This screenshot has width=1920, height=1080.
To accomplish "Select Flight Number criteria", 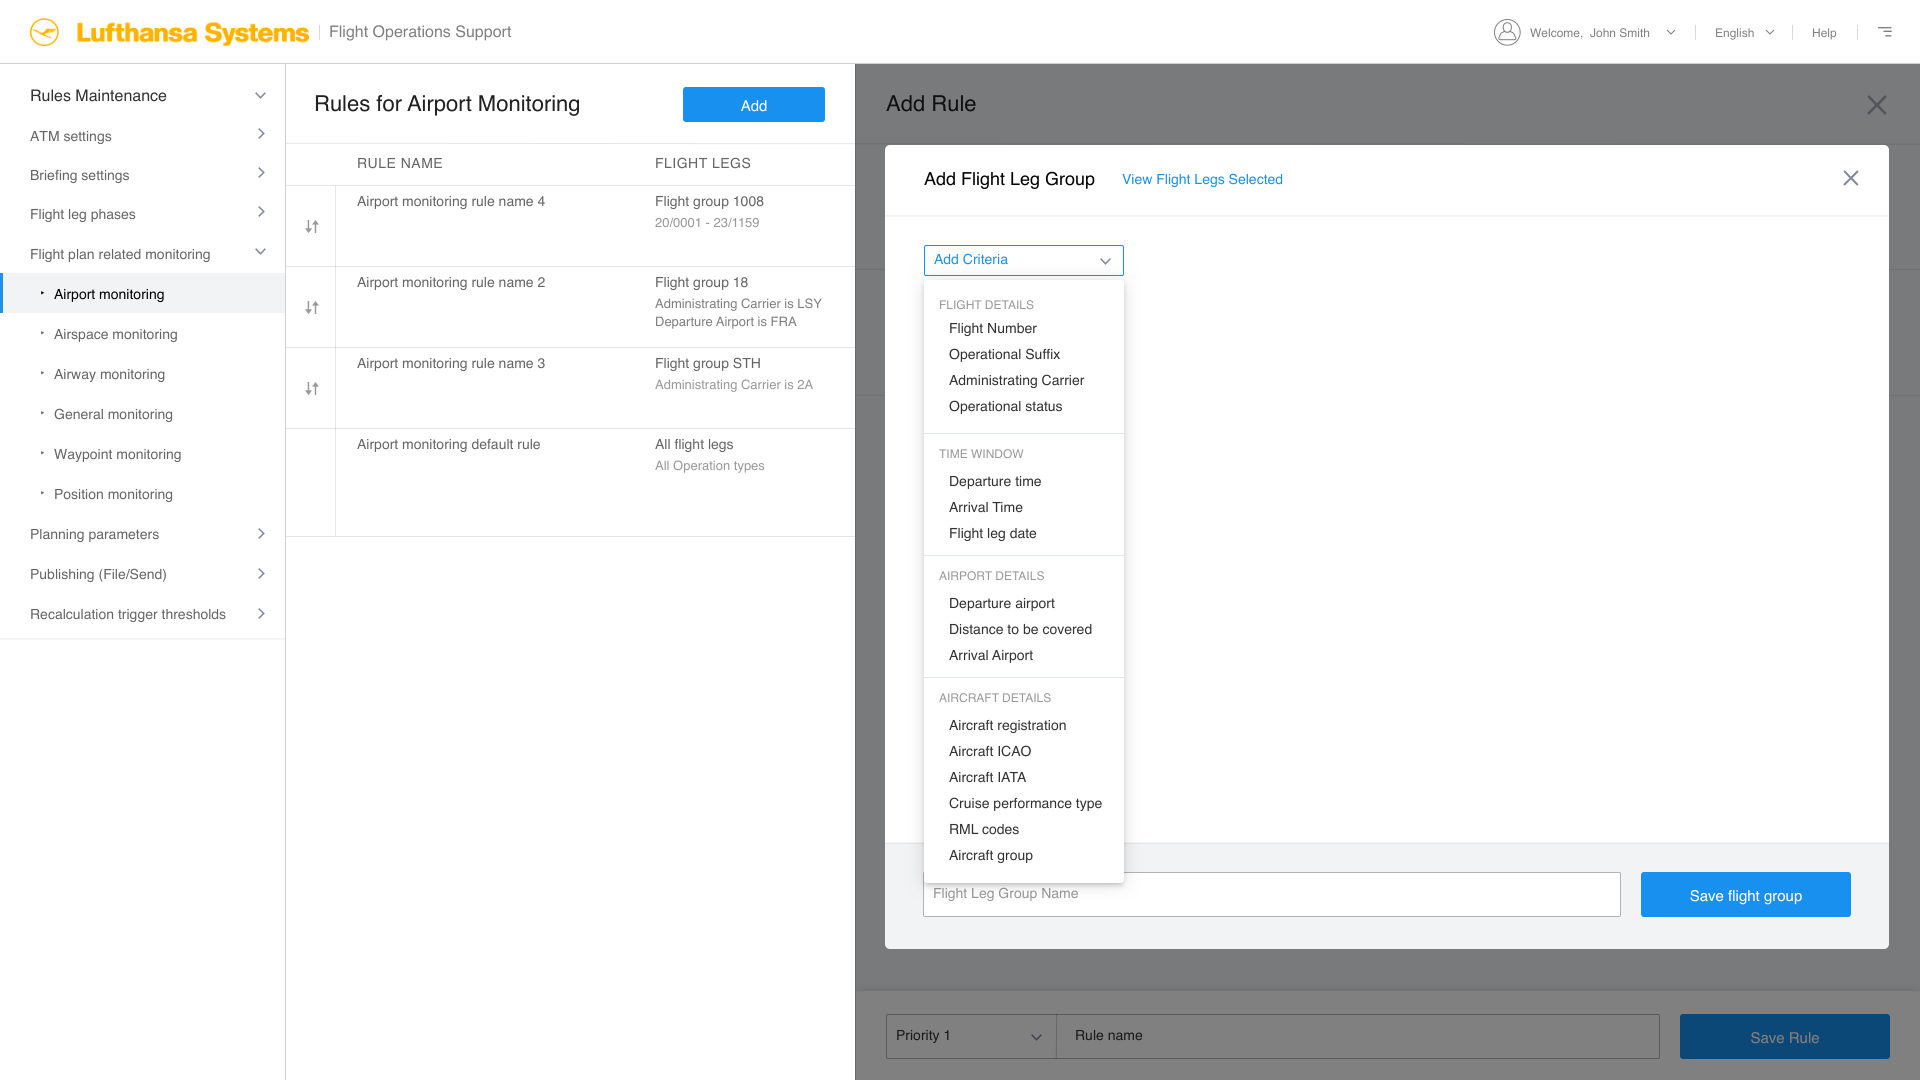I will coord(992,328).
